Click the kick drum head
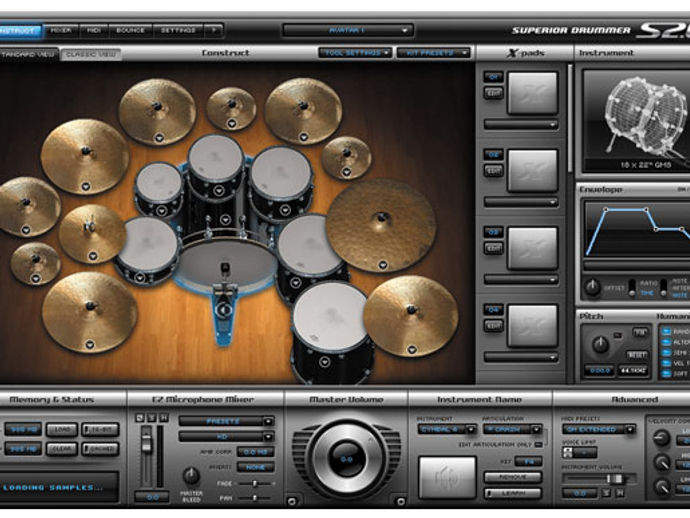The height and width of the screenshot is (518, 690). tap(225, 264)
